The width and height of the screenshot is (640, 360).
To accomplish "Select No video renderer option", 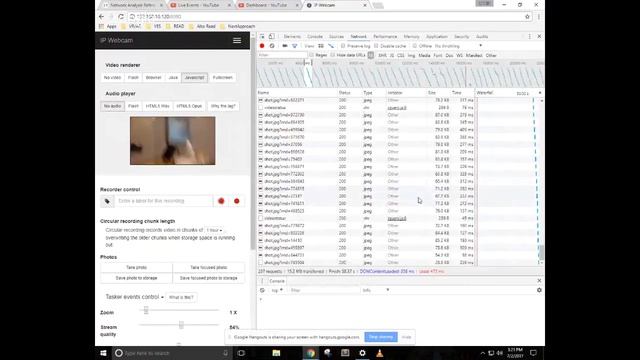I will point(112,78).
